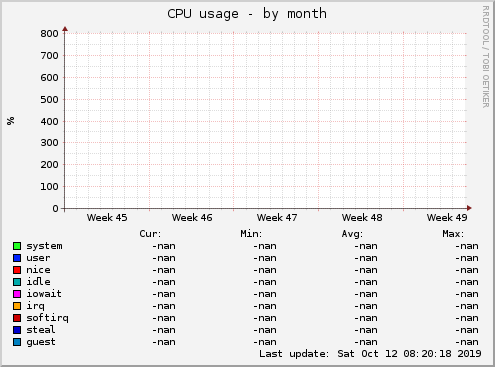Click the 'Avg:' column header
This screenshot has height=367, width=495.
point(352,234)
